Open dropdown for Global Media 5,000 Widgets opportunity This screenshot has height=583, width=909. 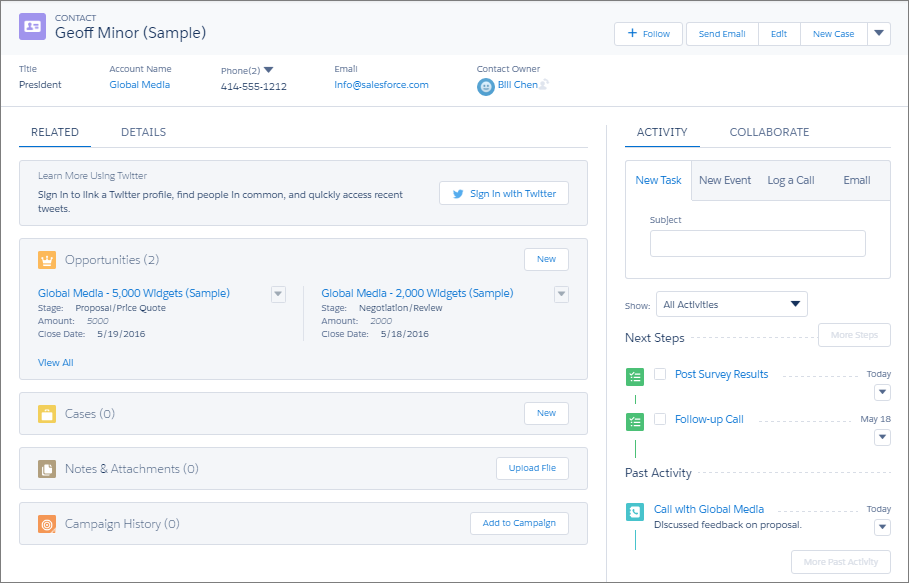point(278,294)
